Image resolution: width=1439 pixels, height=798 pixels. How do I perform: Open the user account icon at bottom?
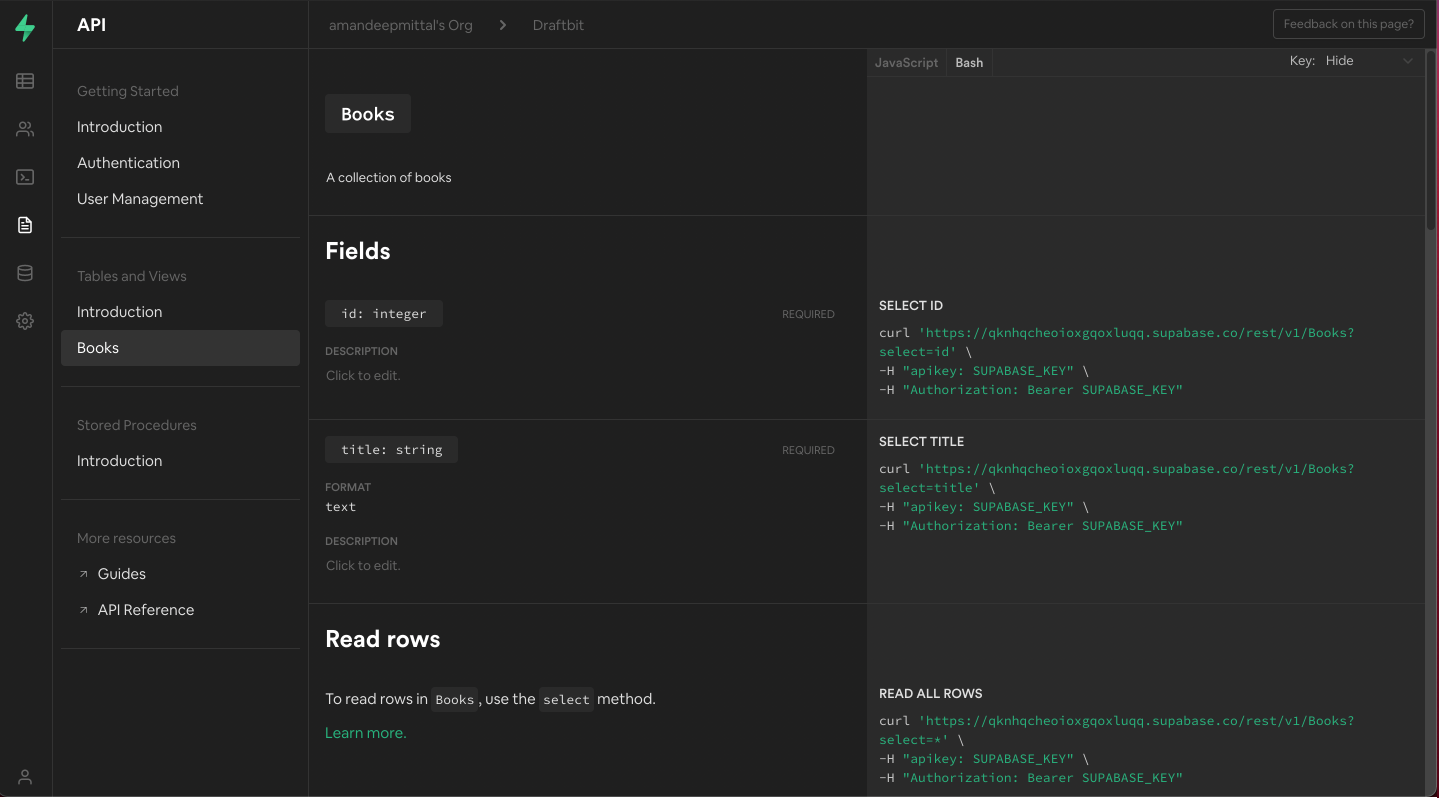(x=25, y=777)
